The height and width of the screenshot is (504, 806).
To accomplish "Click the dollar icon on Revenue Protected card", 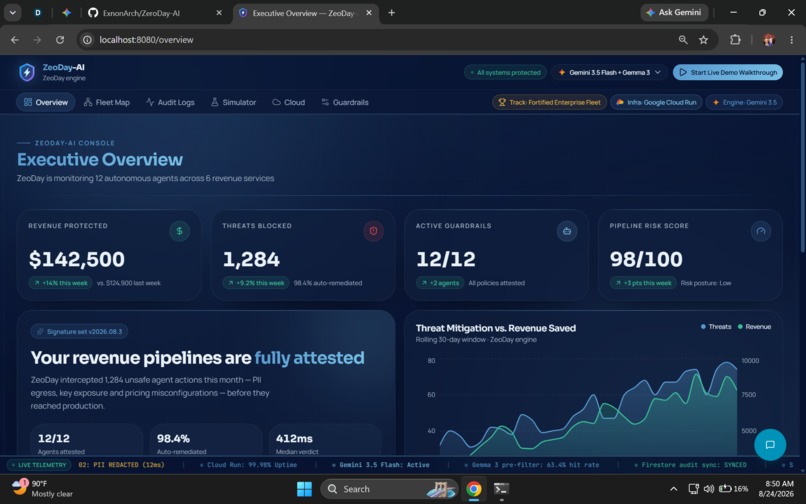I will tap(179, 231).
